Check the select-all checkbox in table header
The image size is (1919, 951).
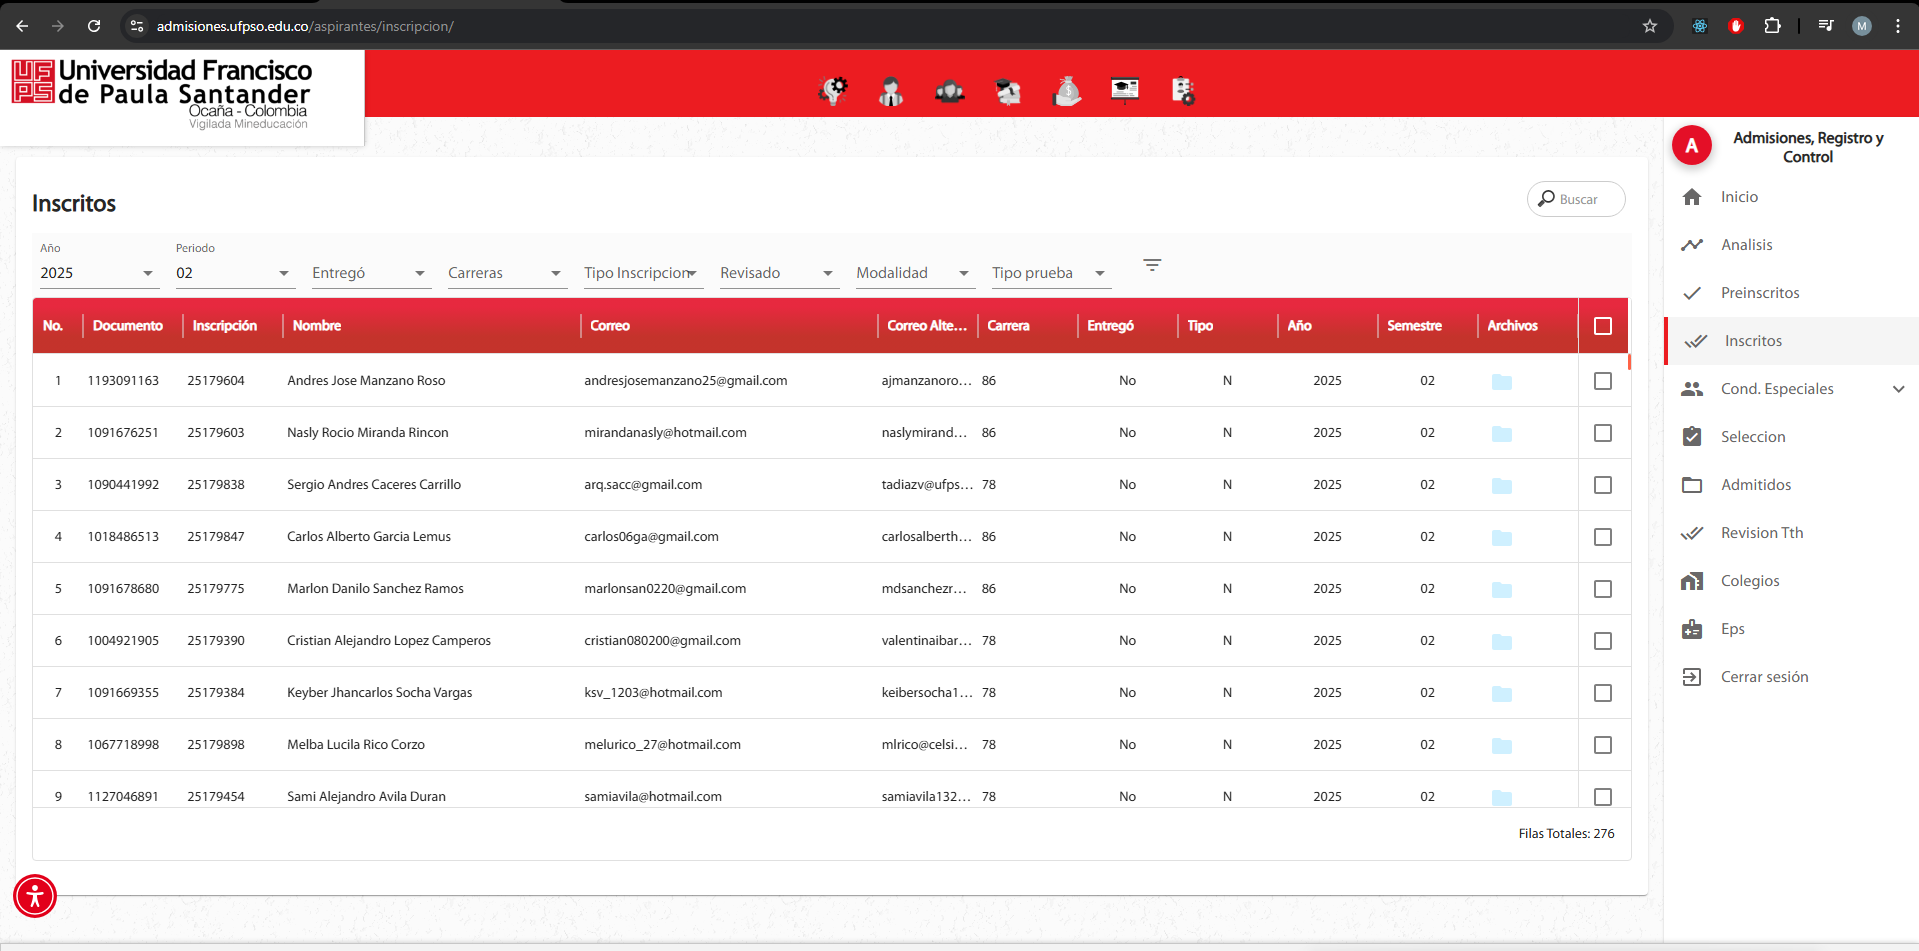coord(1602,326)
